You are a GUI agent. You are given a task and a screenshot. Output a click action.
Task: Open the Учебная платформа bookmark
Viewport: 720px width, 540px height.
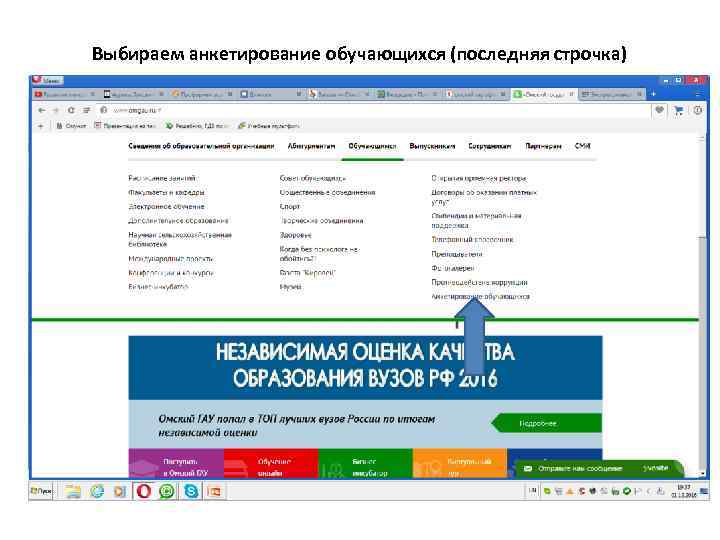point(269,126)
